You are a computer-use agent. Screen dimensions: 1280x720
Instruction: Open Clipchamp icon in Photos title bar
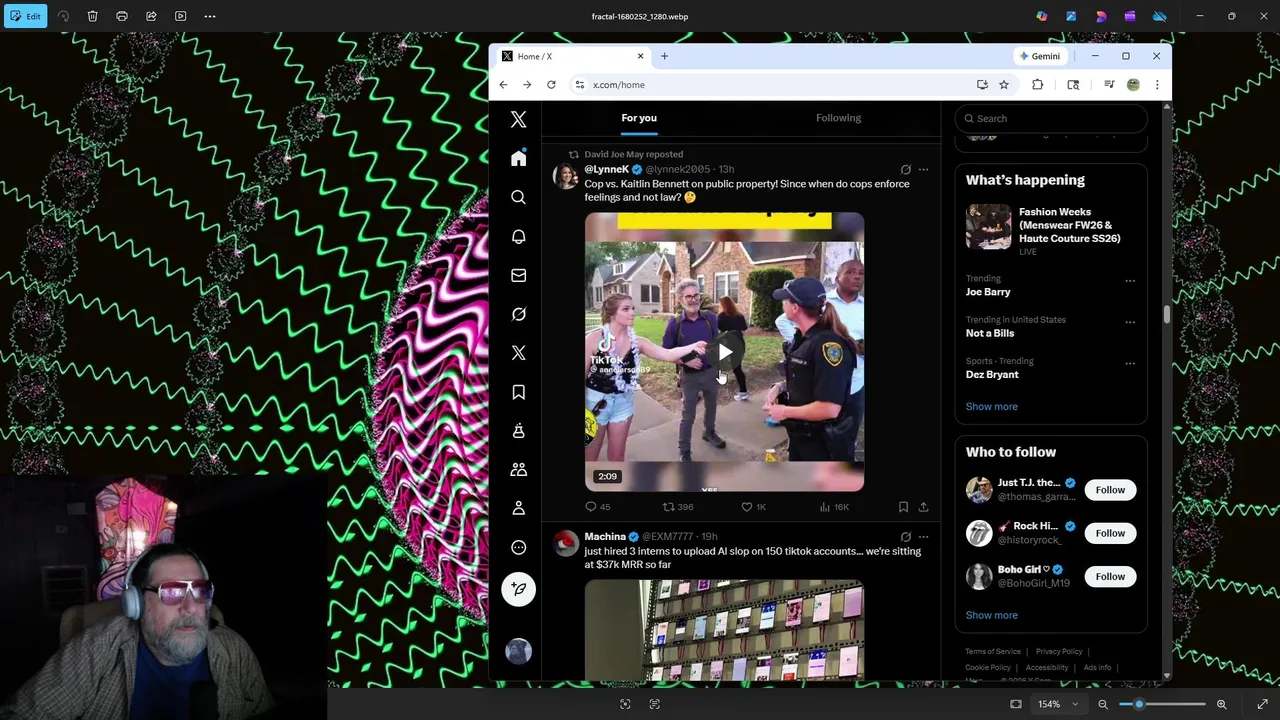click(x=1130, y=16)
